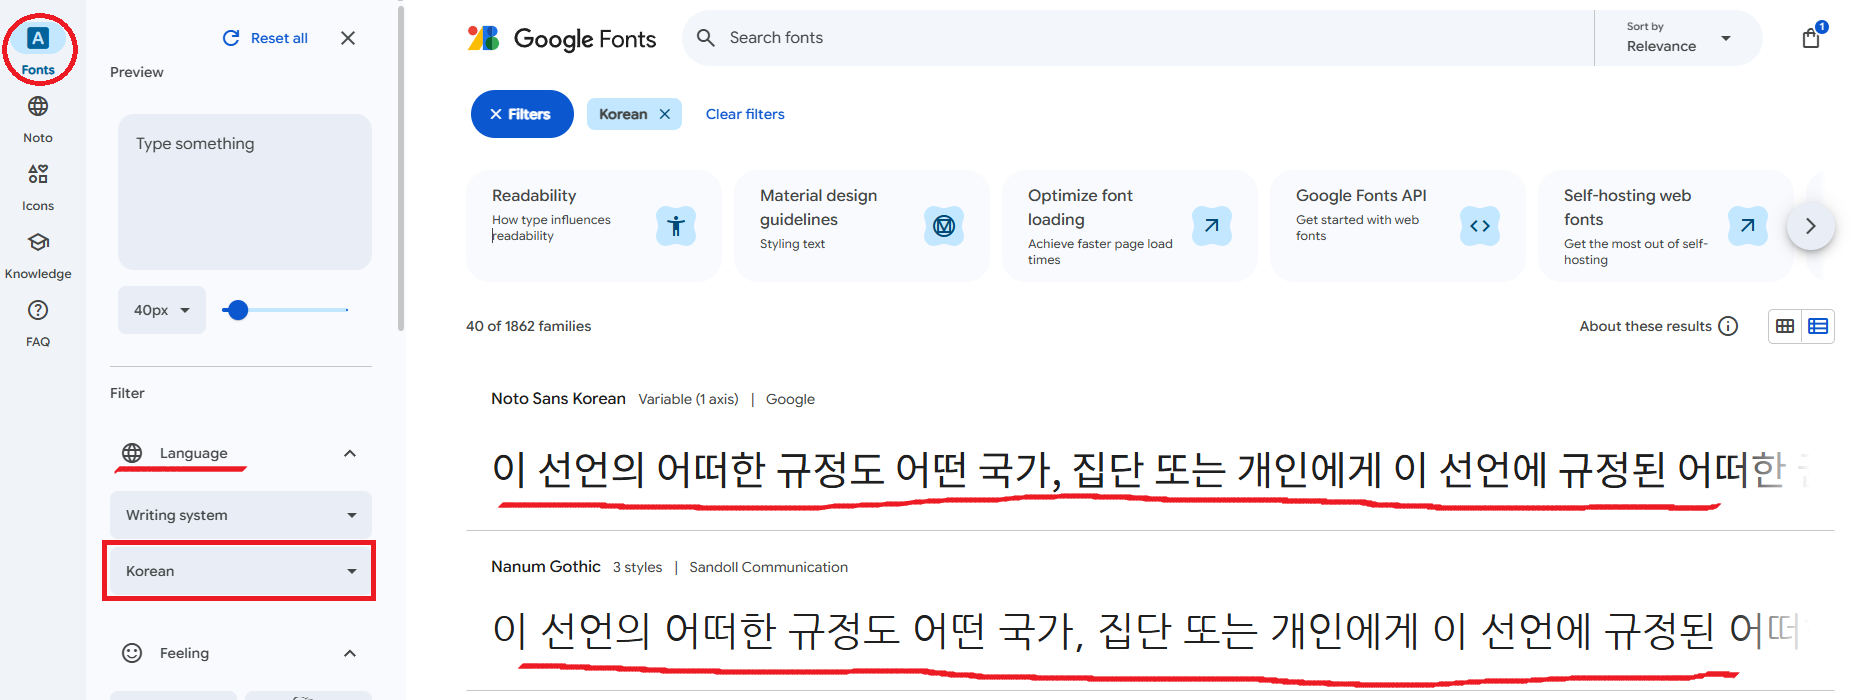1858x700 pixels.
Task: Click the Noto Sans Korean sample text
Action: (1150, 469)
